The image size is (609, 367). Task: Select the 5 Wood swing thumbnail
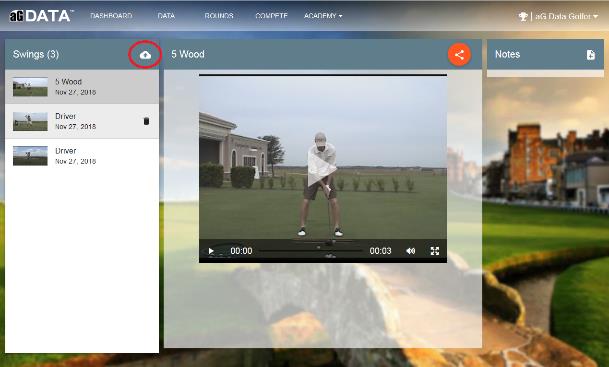pos(30,87)
